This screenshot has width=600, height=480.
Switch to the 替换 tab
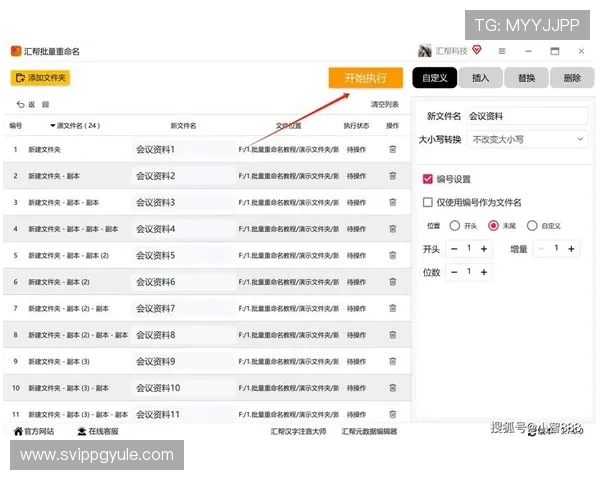527,78
